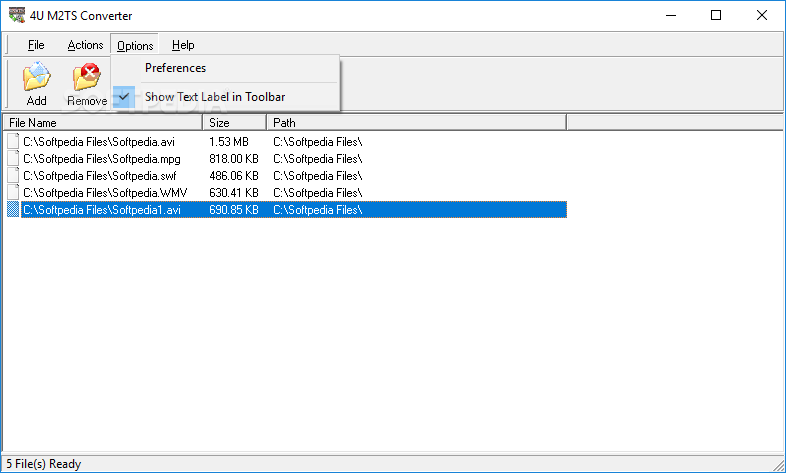
Task: Click the file icon beside Softpedia1.avi
Action: point(13,210)
